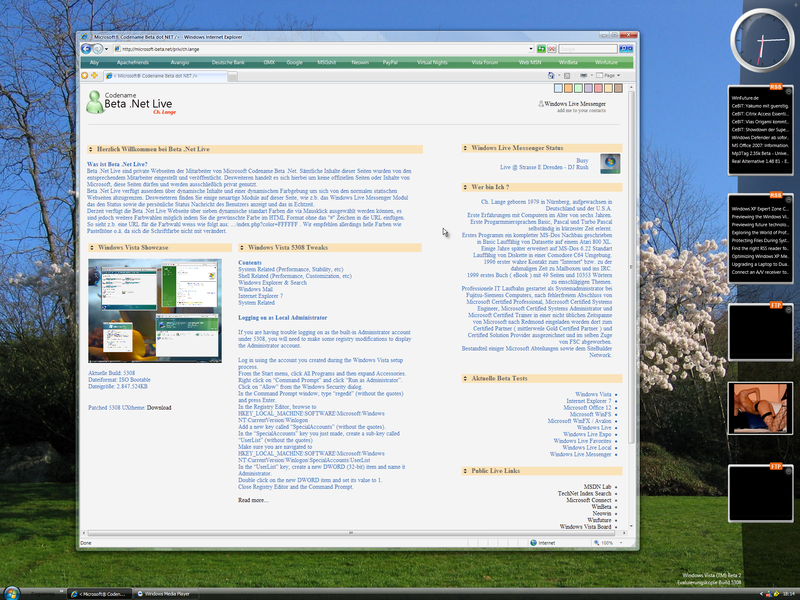800x600 pixels.
Task: Click the Print icon in IE toolbar
Action: [x=583, y=75]
